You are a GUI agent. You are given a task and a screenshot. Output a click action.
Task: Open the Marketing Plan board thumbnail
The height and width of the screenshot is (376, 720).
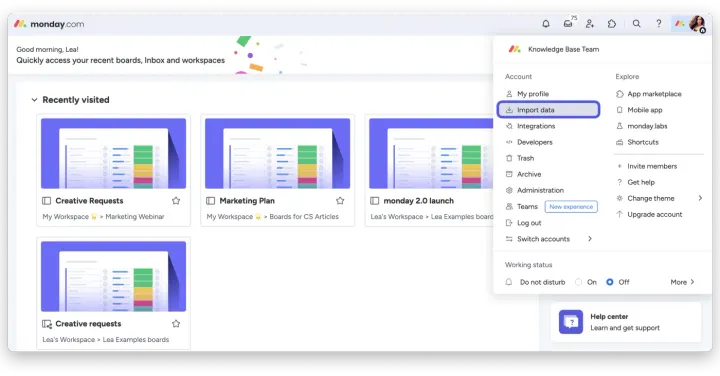pyautogui.click(x=277, y=153)
